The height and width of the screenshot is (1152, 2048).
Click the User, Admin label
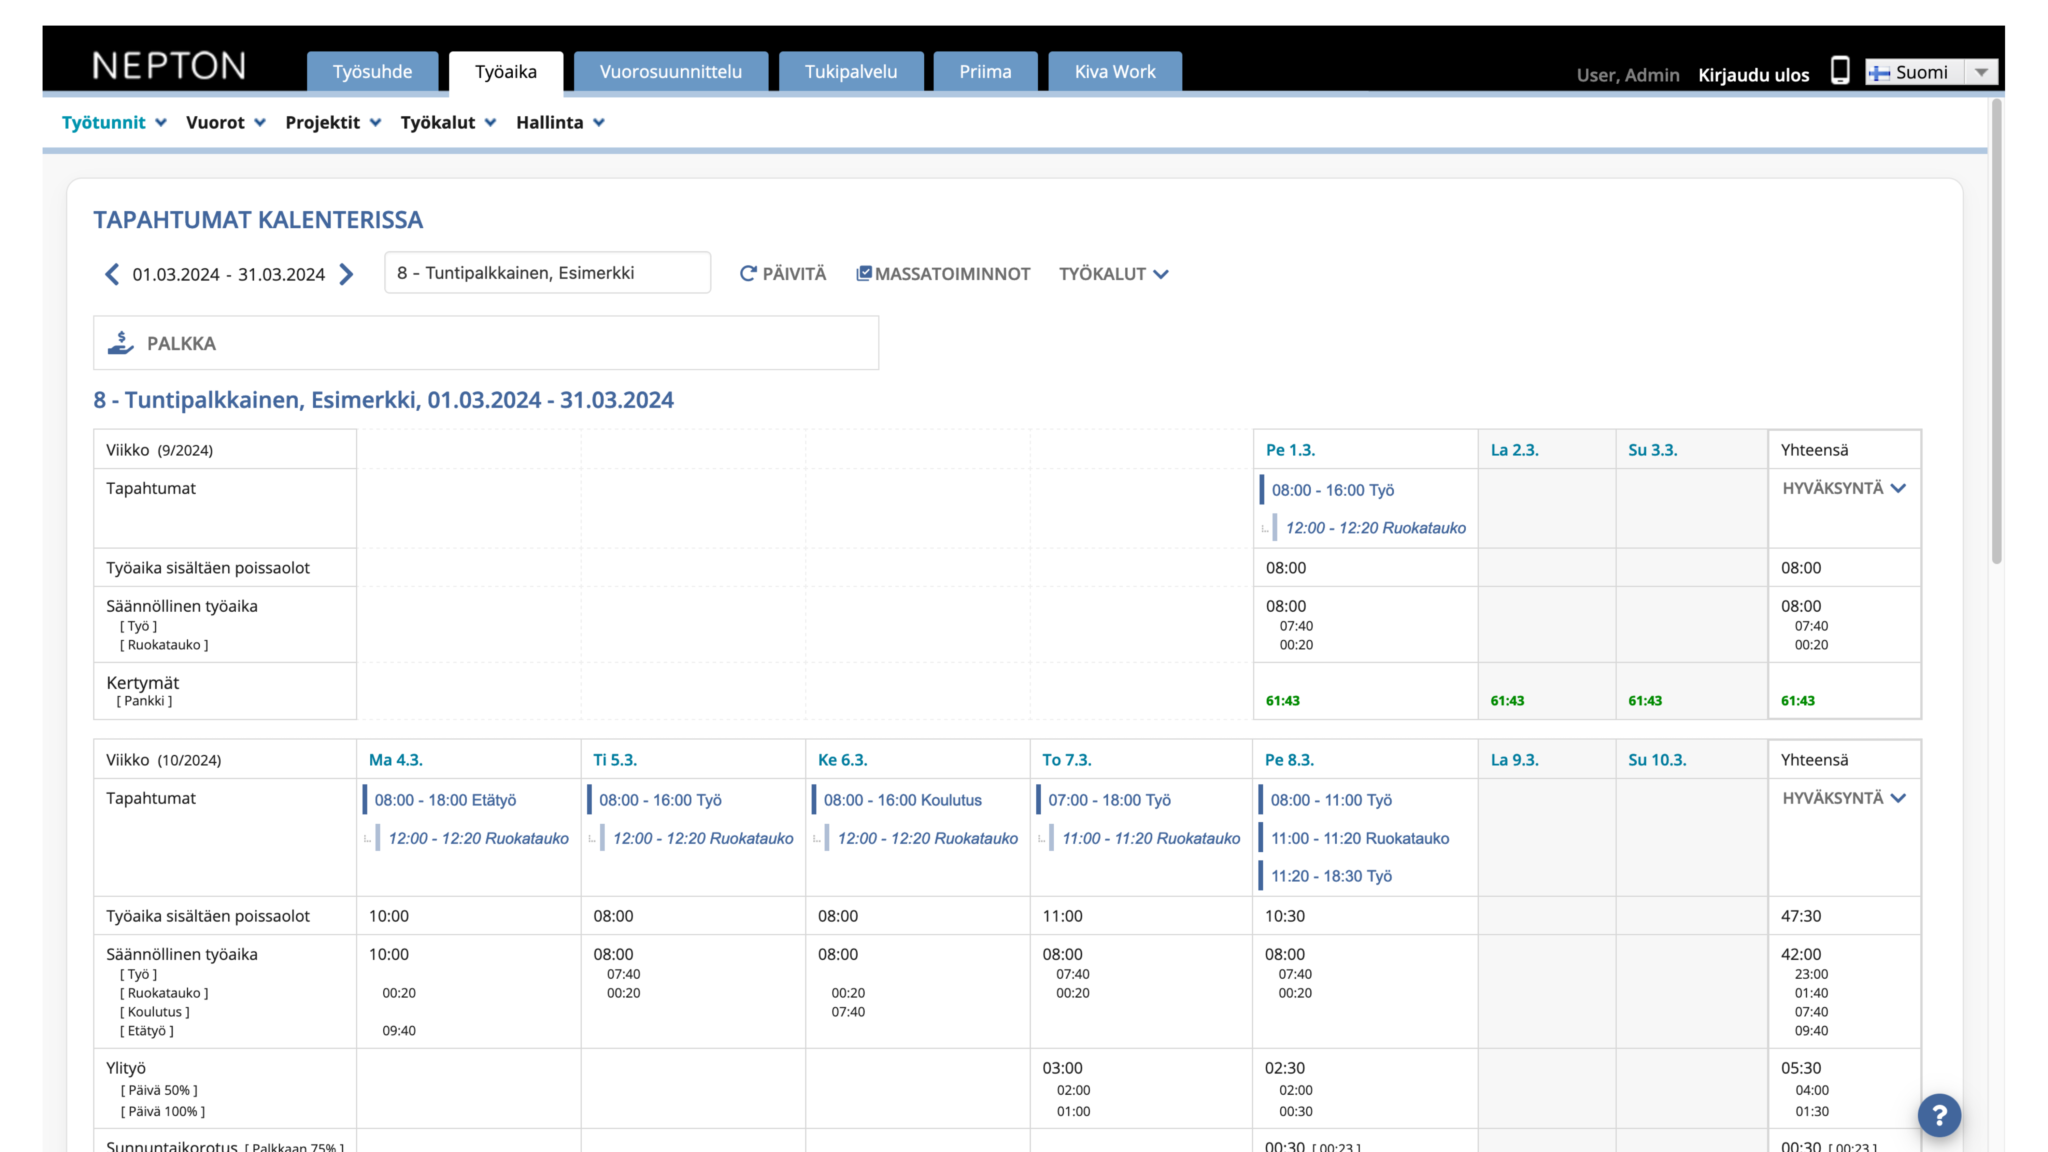[1628, 75]
